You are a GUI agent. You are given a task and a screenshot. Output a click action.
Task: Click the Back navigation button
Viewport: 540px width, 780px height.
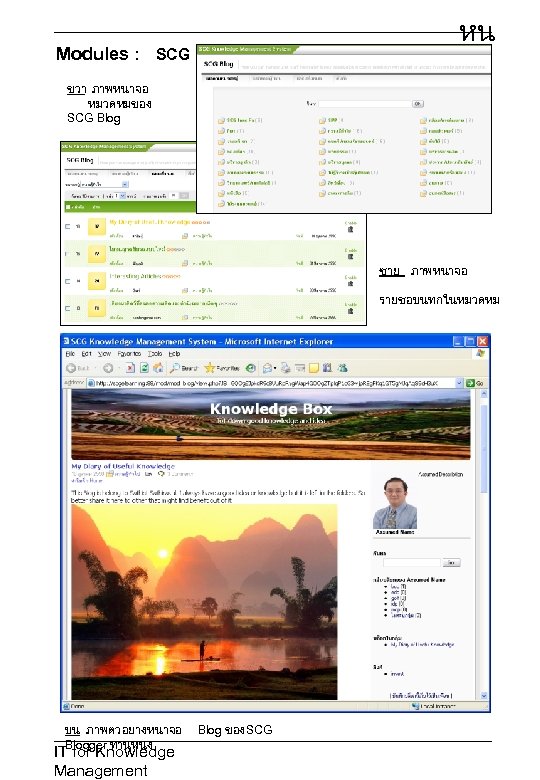tap(78, 368)
